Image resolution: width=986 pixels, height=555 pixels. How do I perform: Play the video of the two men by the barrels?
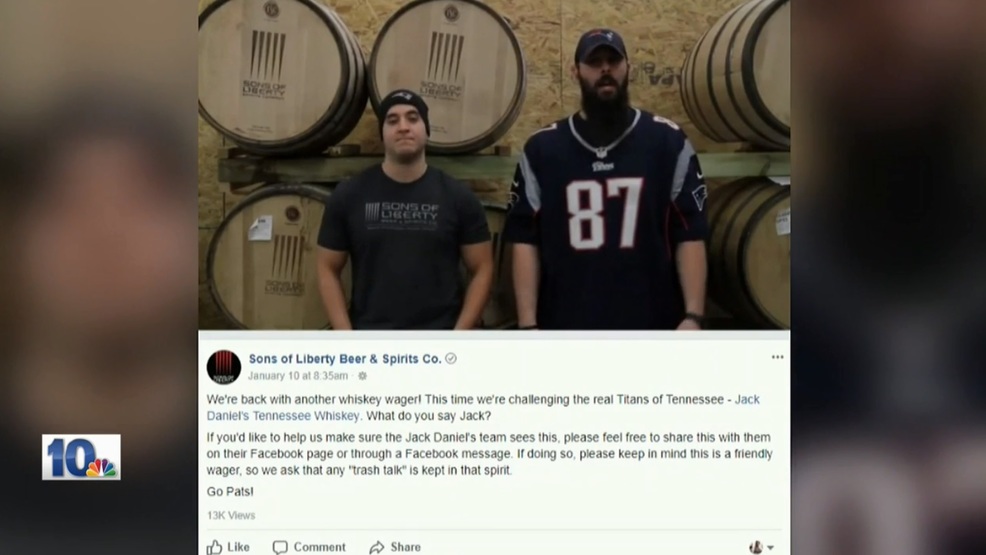tap(494, 165)
